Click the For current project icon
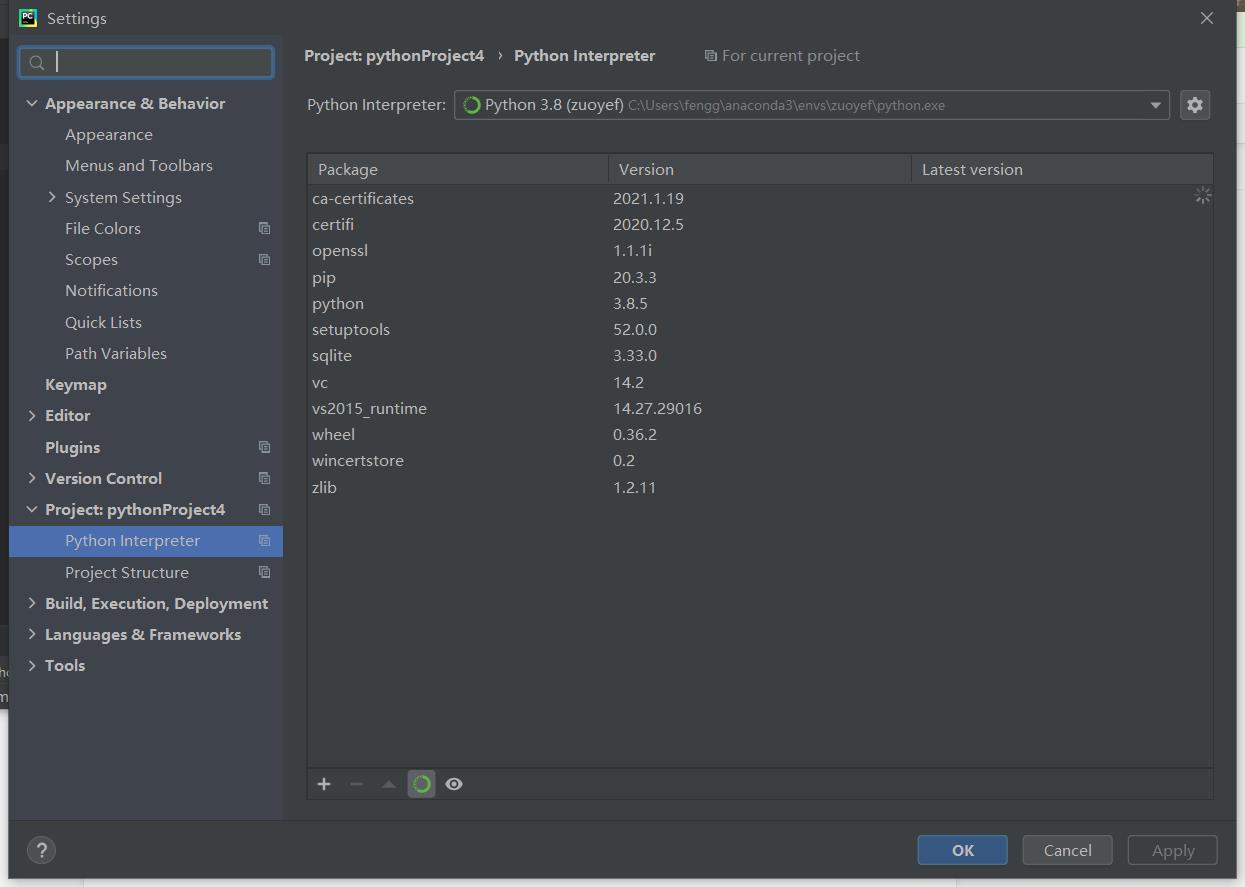1245x887 pixels. pos(710,56)
